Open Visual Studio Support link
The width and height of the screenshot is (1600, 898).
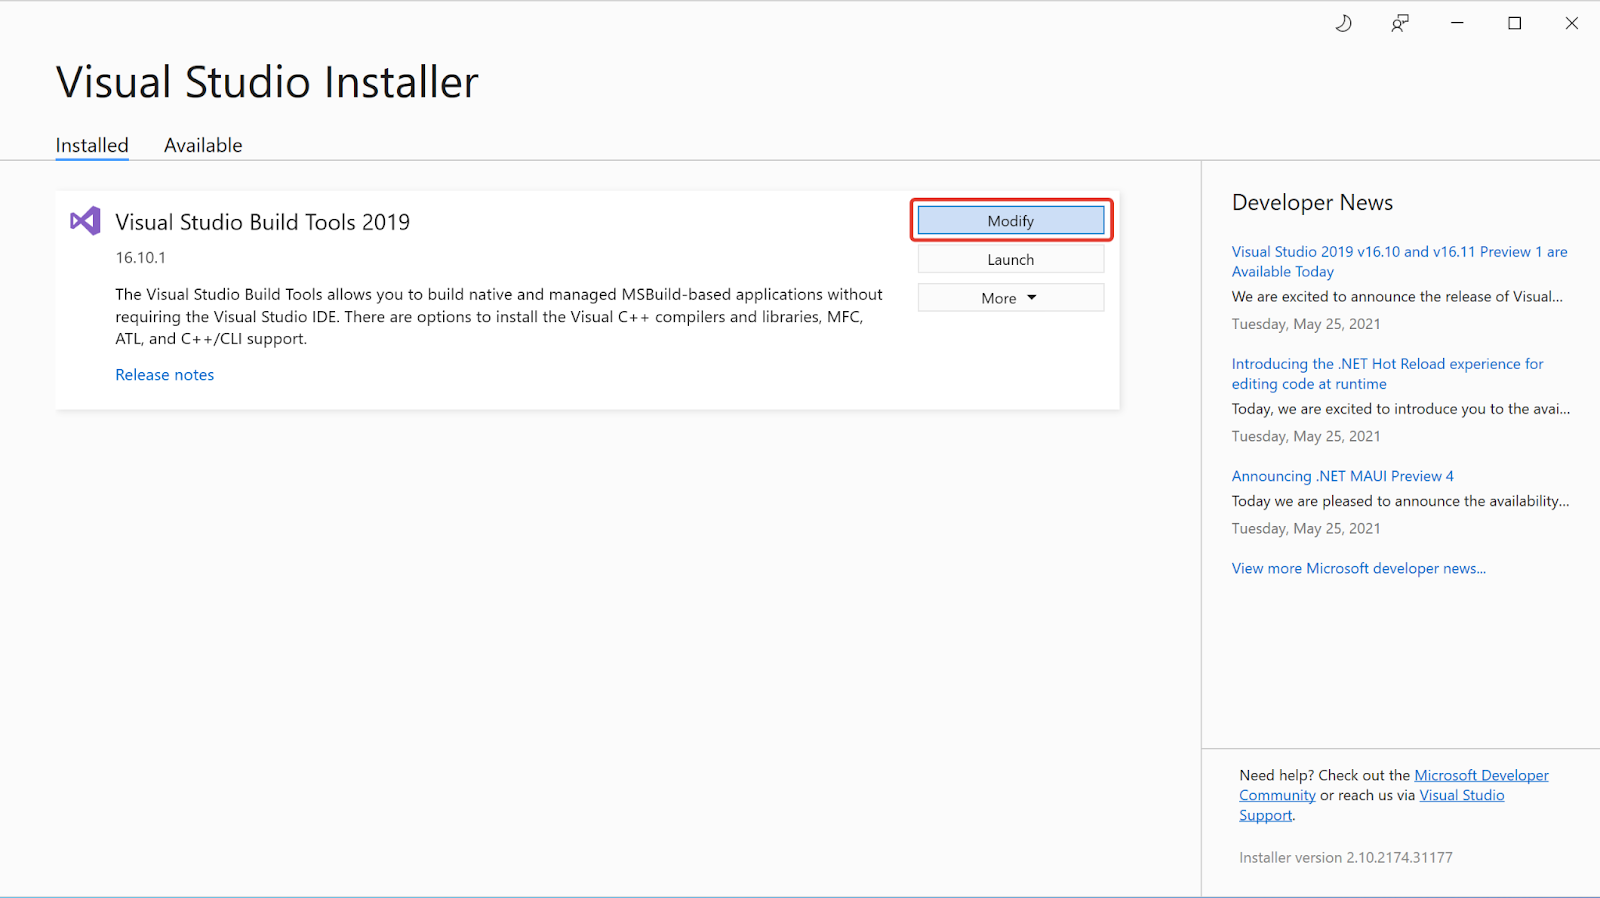(x=1461, y=796)
